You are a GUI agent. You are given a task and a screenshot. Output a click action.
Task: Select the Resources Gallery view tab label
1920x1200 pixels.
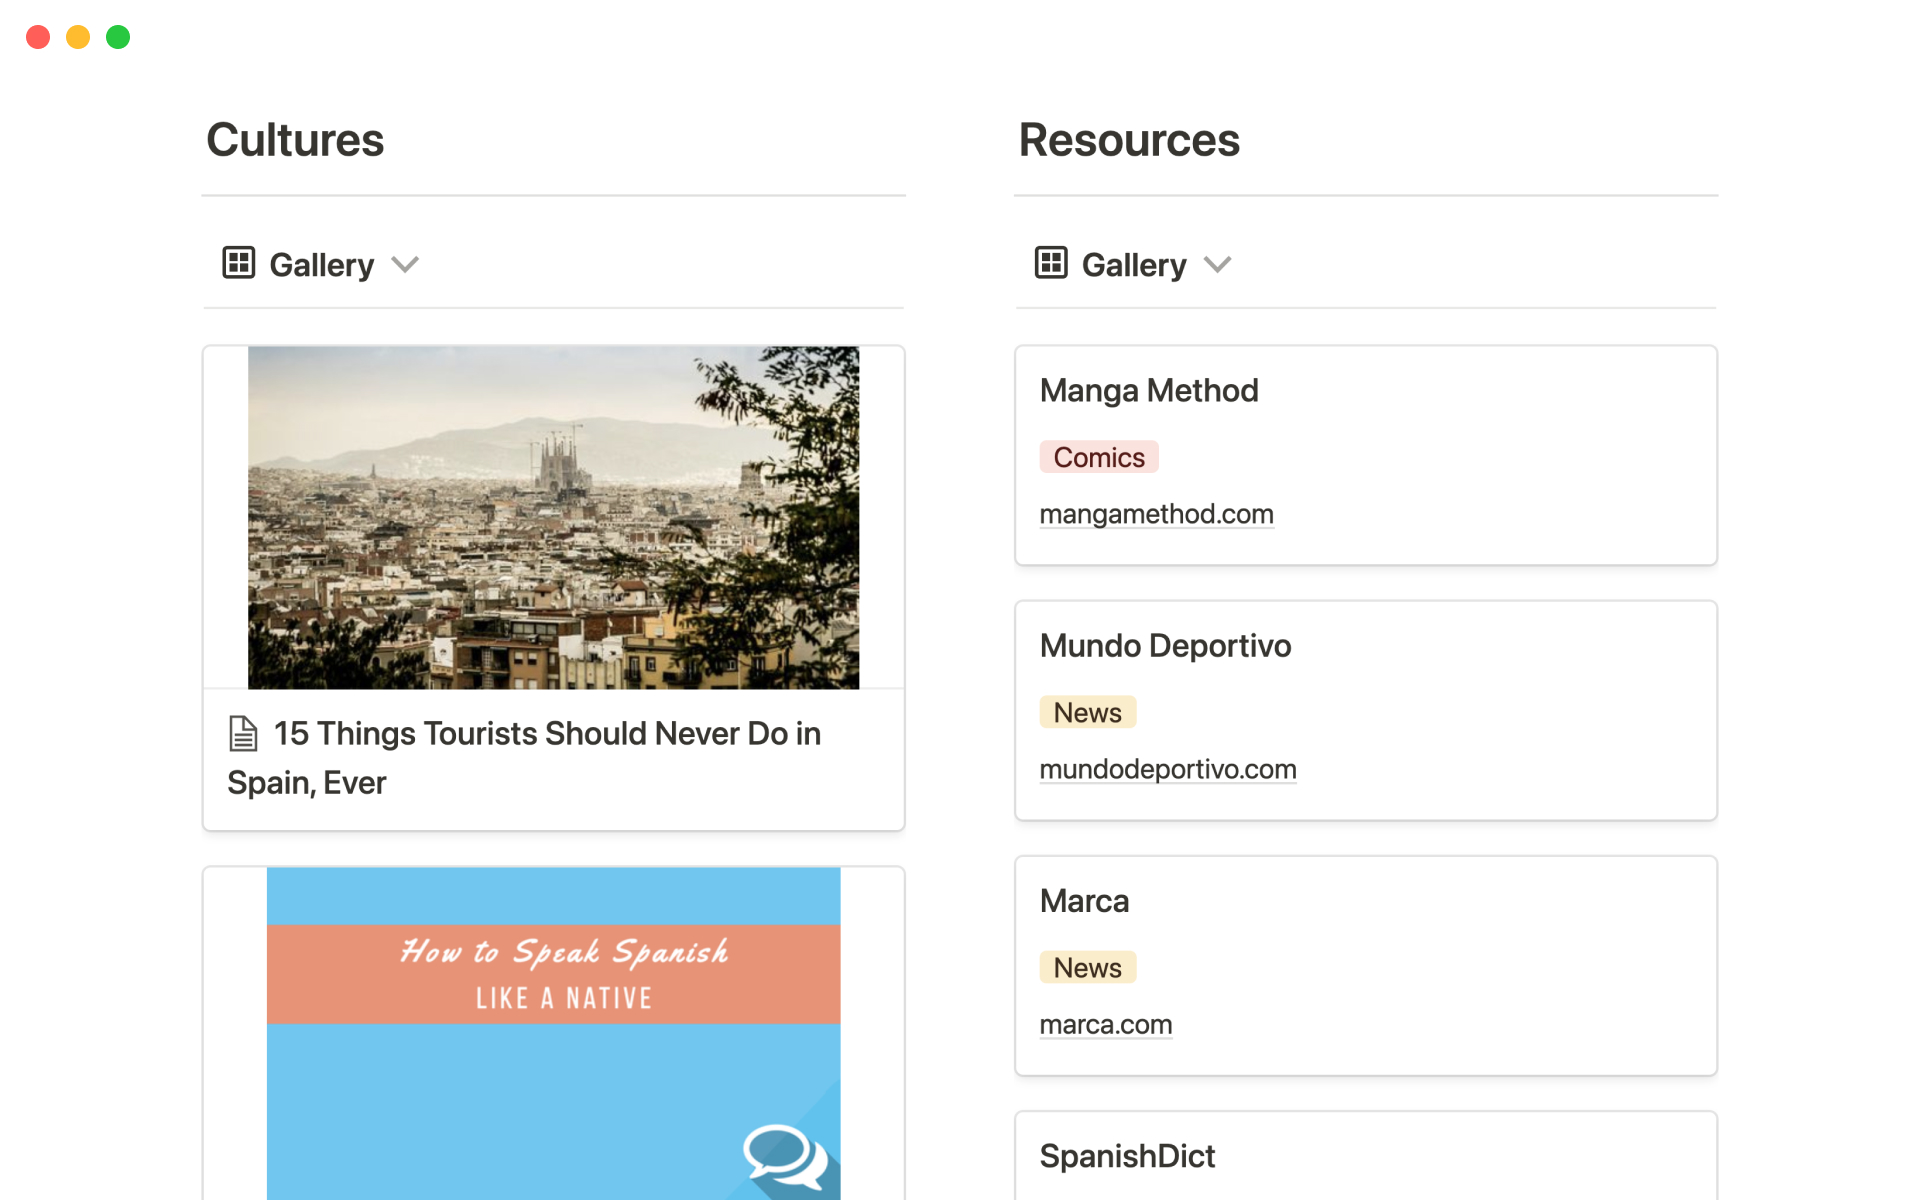pos(1133,265)
